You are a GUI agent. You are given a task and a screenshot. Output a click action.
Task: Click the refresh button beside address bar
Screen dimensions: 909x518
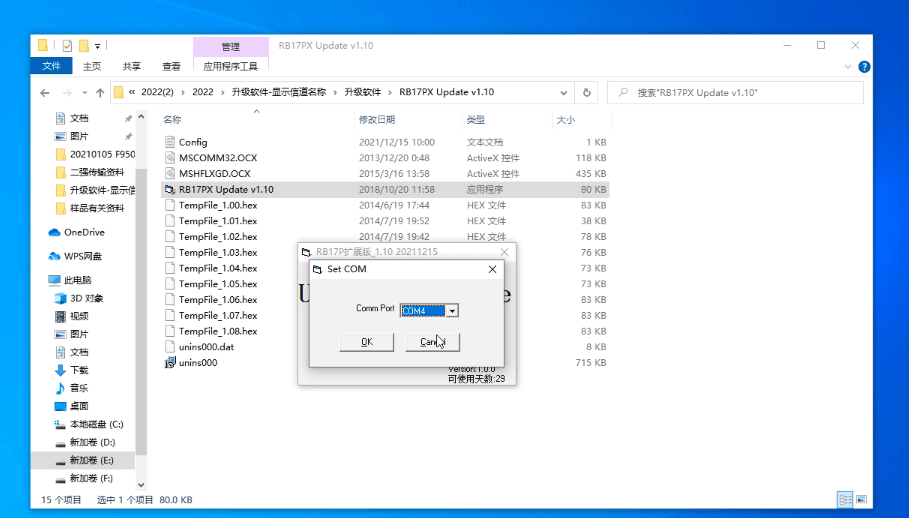(587, 92)
